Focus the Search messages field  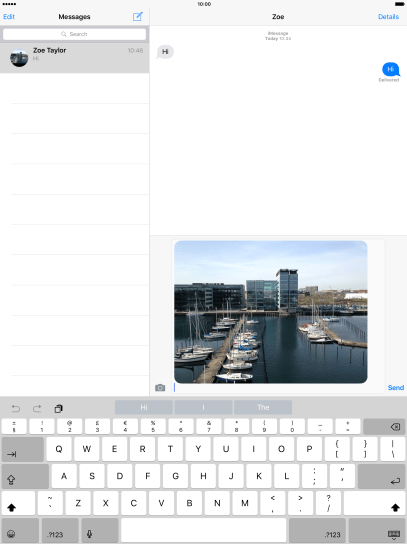[x=74, y=34]
